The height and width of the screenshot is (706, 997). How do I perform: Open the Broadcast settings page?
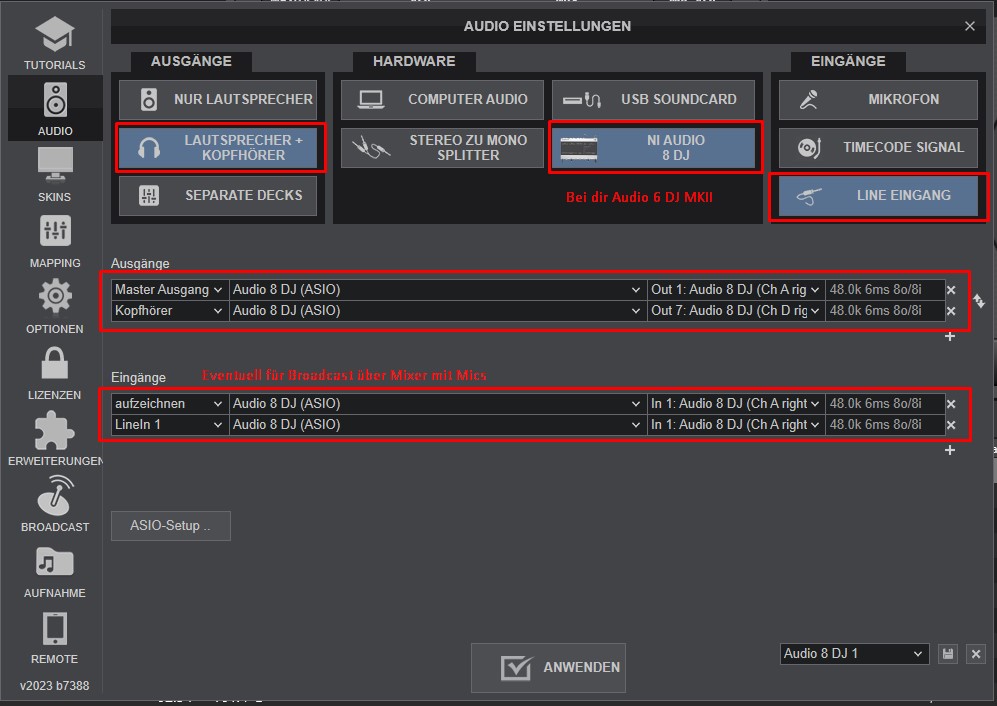point(55,504)
